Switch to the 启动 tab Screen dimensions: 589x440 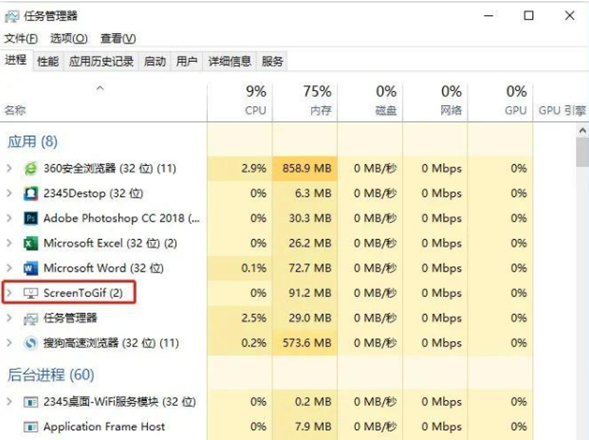tap(155, 61)
